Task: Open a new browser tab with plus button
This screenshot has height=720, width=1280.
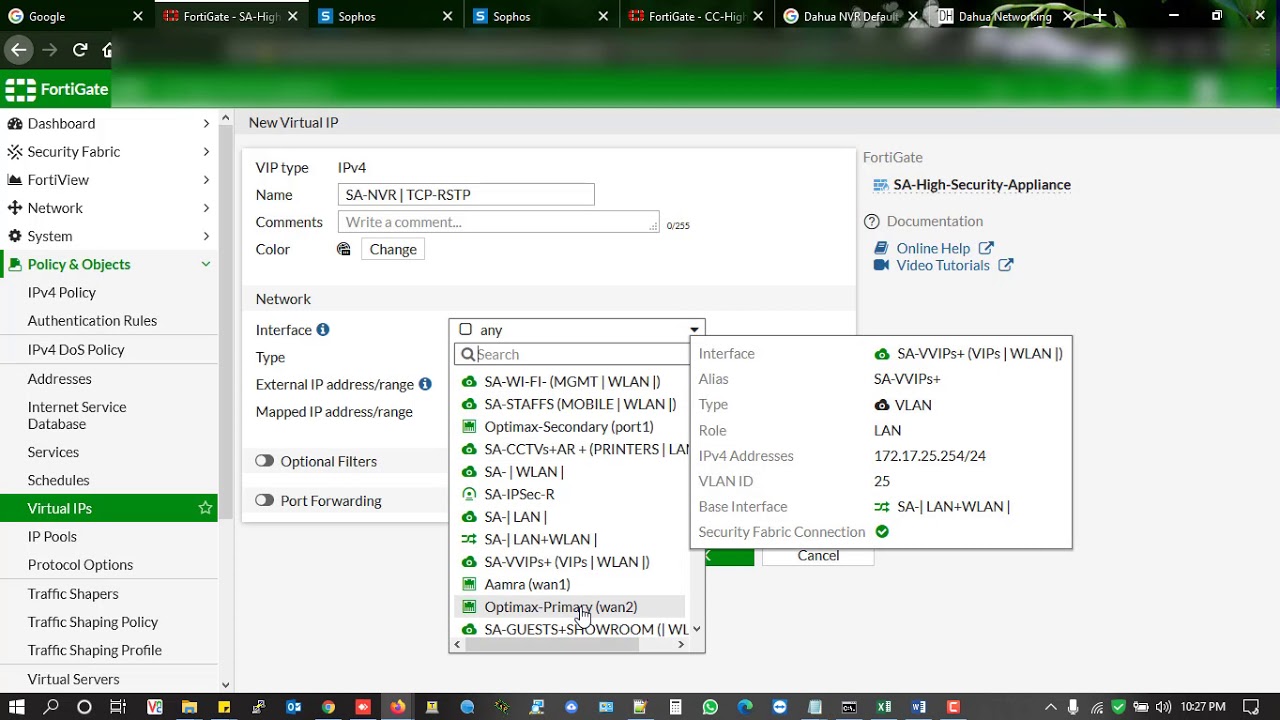Action: tap(1099, 16)
